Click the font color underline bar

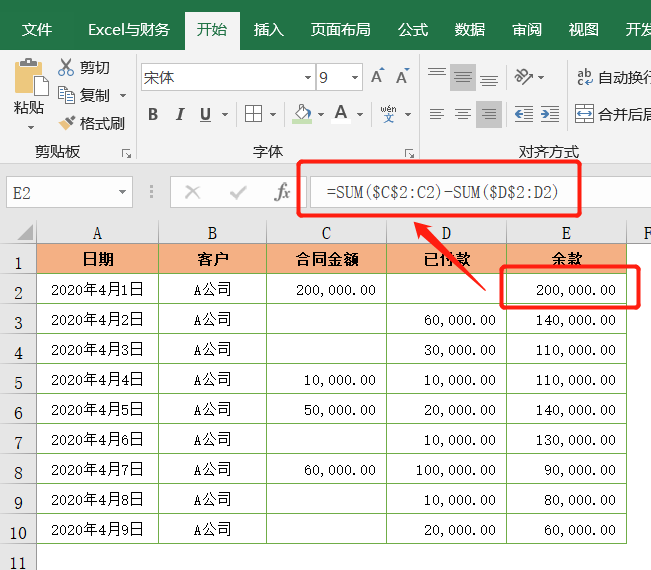pos(341,121)
